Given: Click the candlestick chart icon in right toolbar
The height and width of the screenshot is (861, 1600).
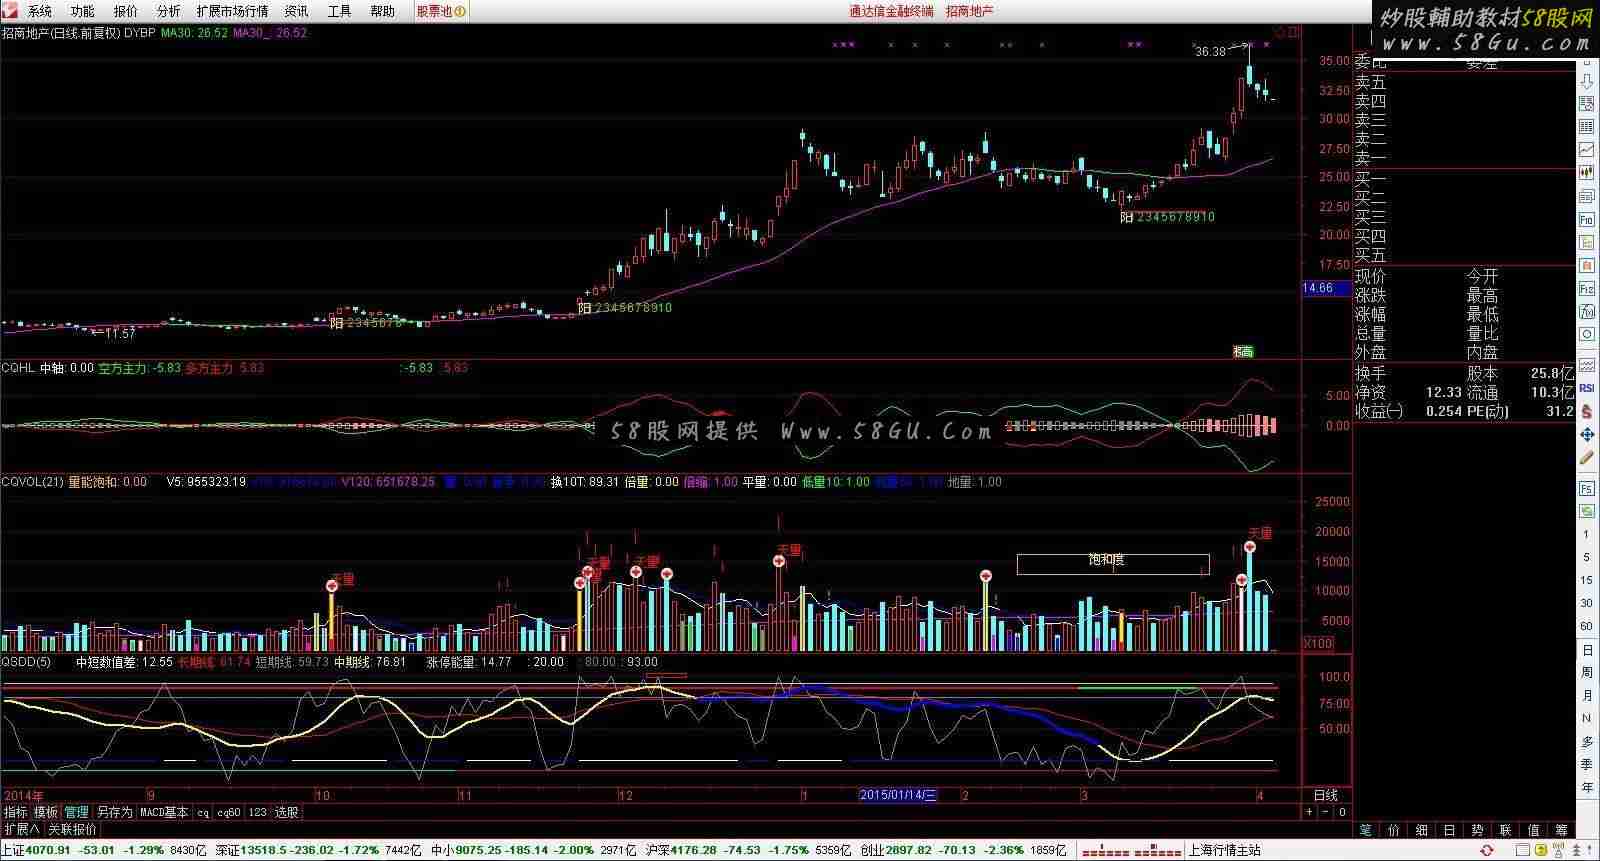Looking at the screenshot, I should (x=1587, y=173).
